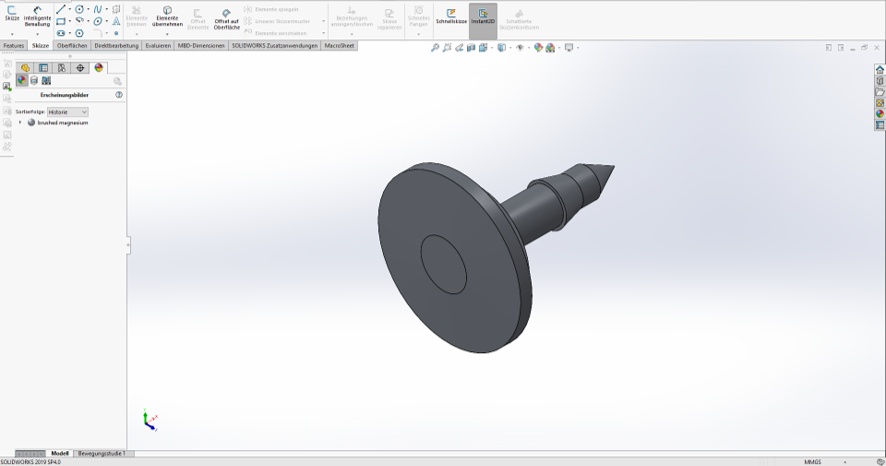
Task: Open Design Library tab in task pane
Action: (x=880, y=81)
